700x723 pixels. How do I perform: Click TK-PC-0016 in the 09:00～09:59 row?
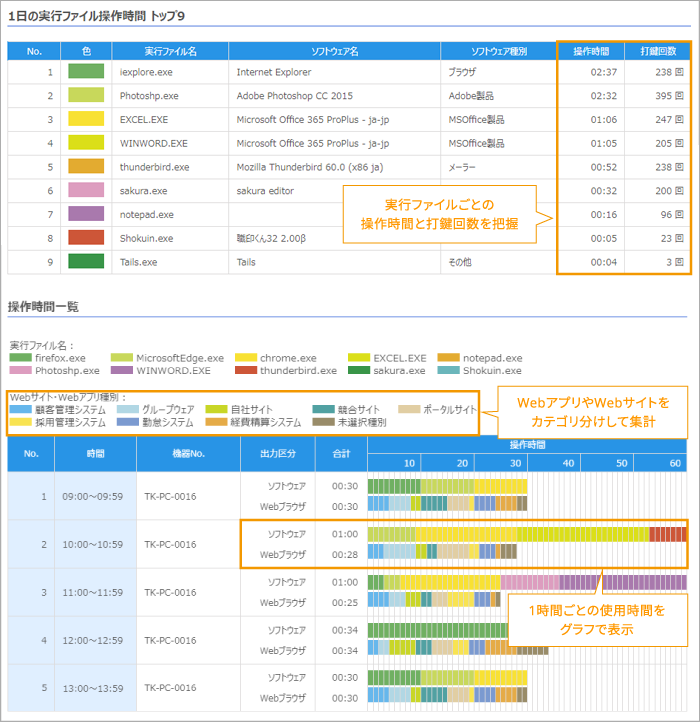(170, 497)
